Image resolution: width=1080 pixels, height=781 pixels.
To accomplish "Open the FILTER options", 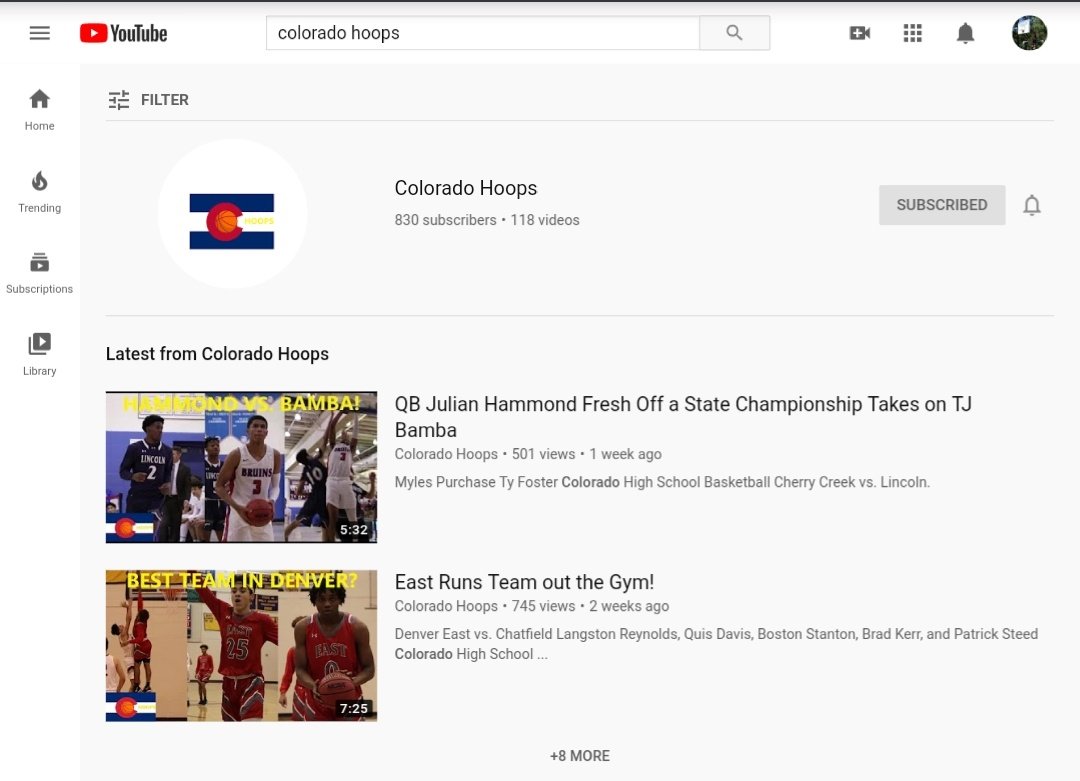I will (x=149, y=100).
